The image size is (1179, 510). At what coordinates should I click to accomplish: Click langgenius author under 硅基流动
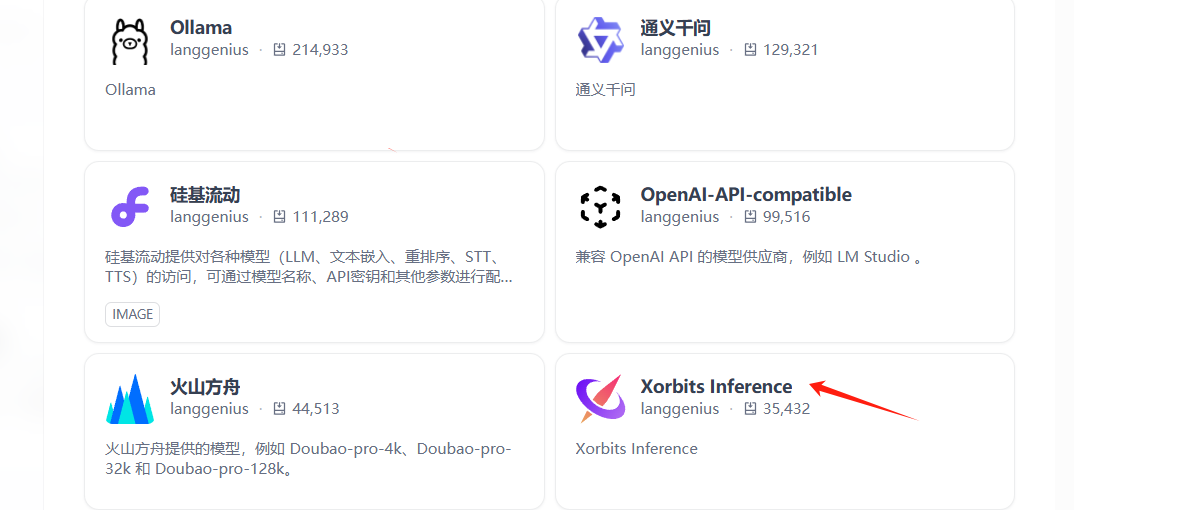tap(209, 217)
